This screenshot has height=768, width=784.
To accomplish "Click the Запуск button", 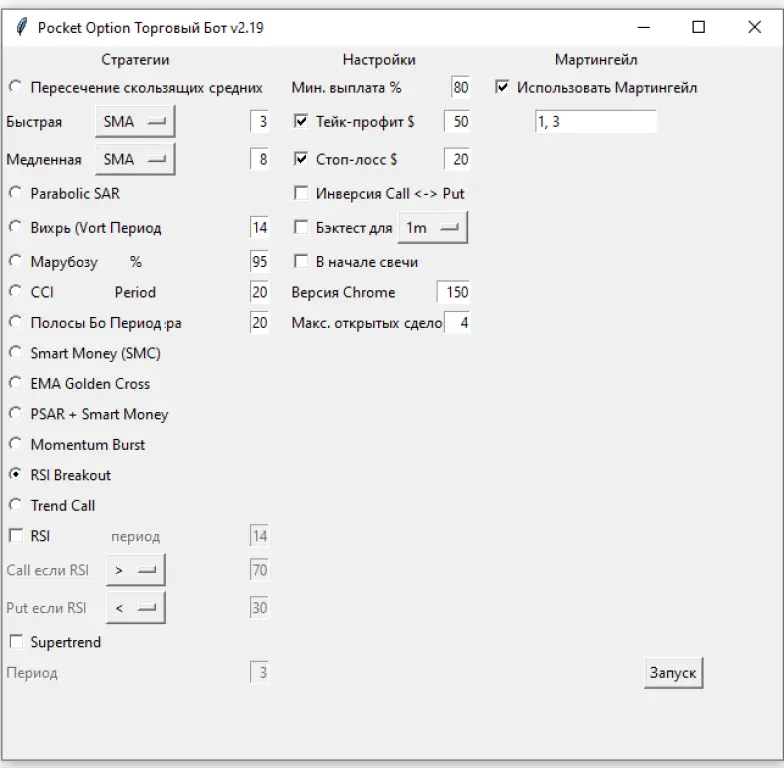I will pyautogui.click(x=674, y=673).
